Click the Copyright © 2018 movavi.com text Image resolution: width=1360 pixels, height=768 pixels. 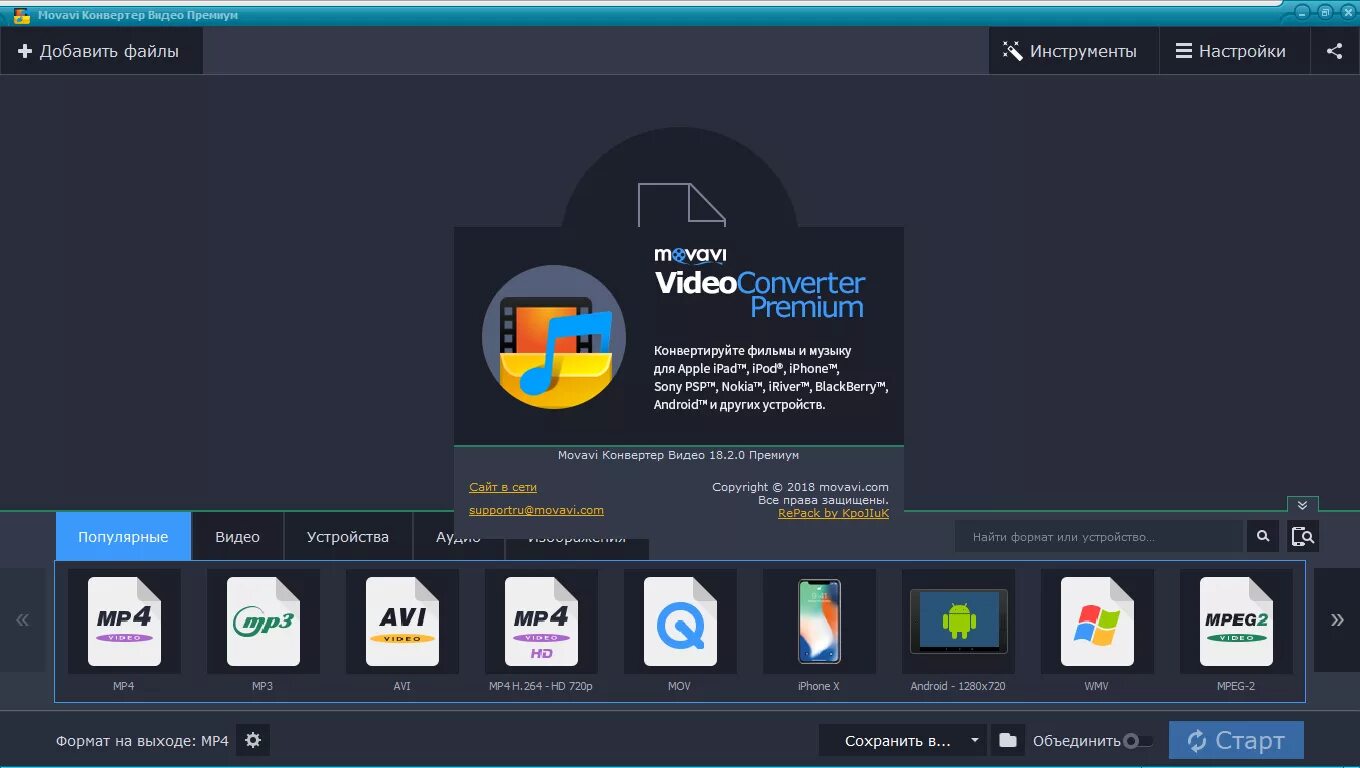click(x=800, y=487)
